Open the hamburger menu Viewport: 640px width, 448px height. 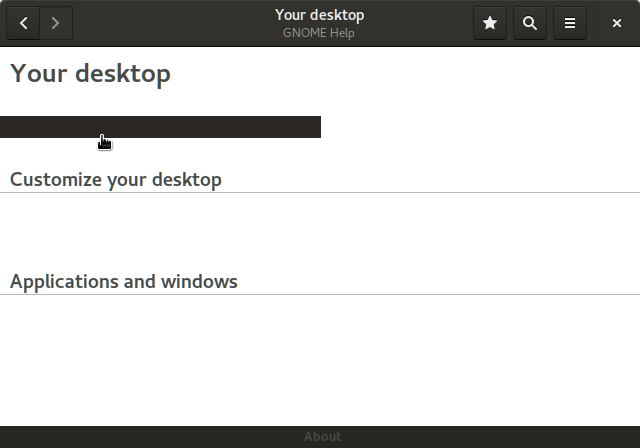coord(570,23)
